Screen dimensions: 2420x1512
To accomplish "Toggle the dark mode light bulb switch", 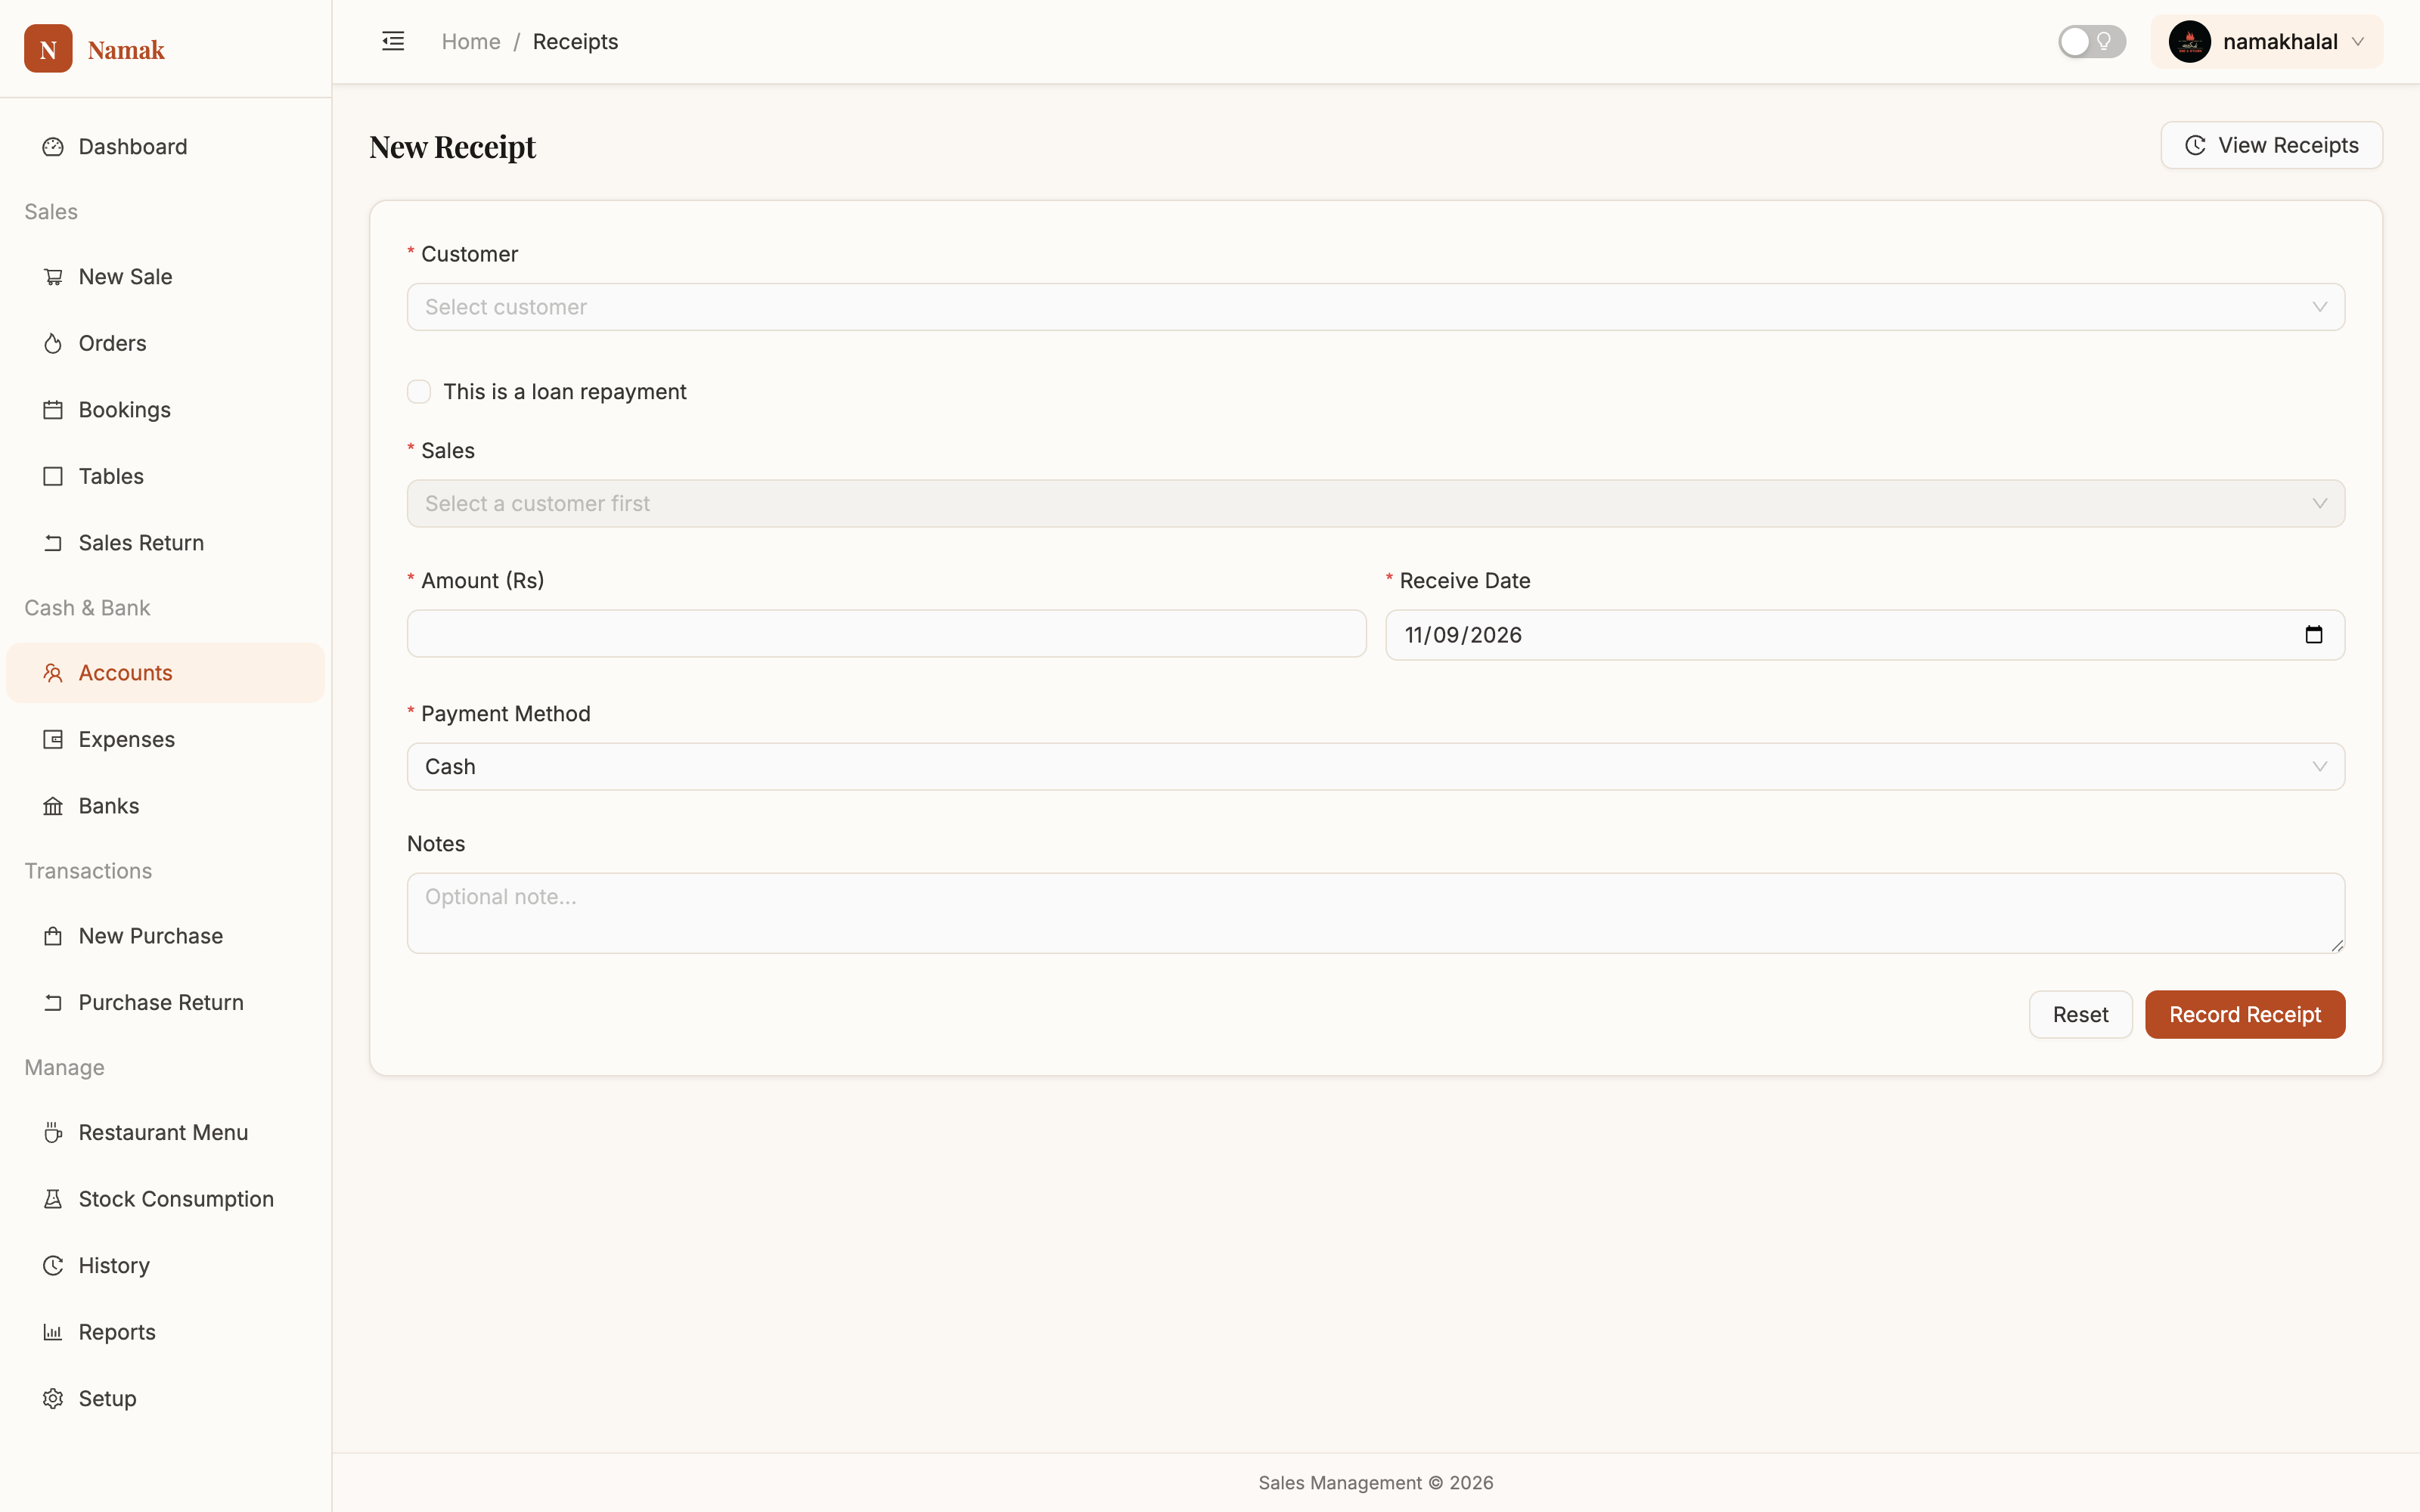I will coord(2091,42).
